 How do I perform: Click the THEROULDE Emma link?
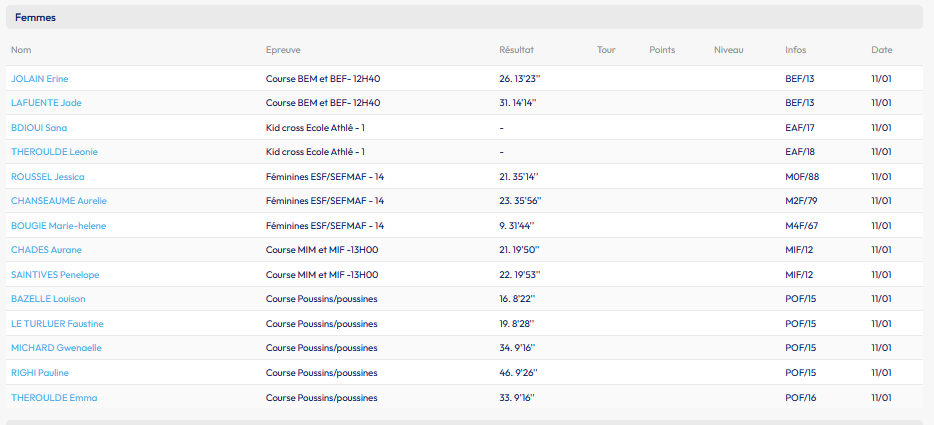pos(54,398)
